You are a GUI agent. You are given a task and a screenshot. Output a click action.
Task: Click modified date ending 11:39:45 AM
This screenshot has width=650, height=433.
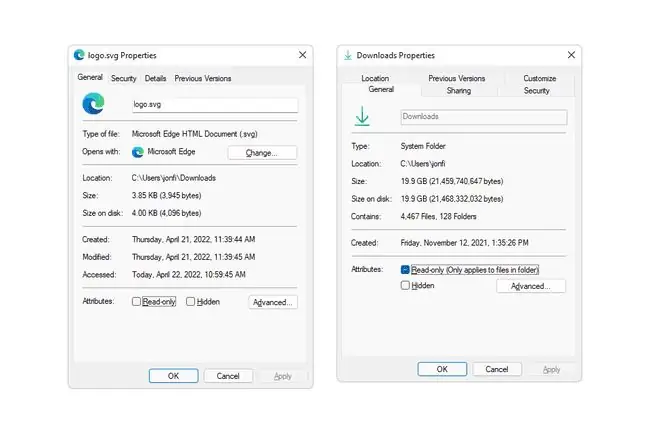193,257
